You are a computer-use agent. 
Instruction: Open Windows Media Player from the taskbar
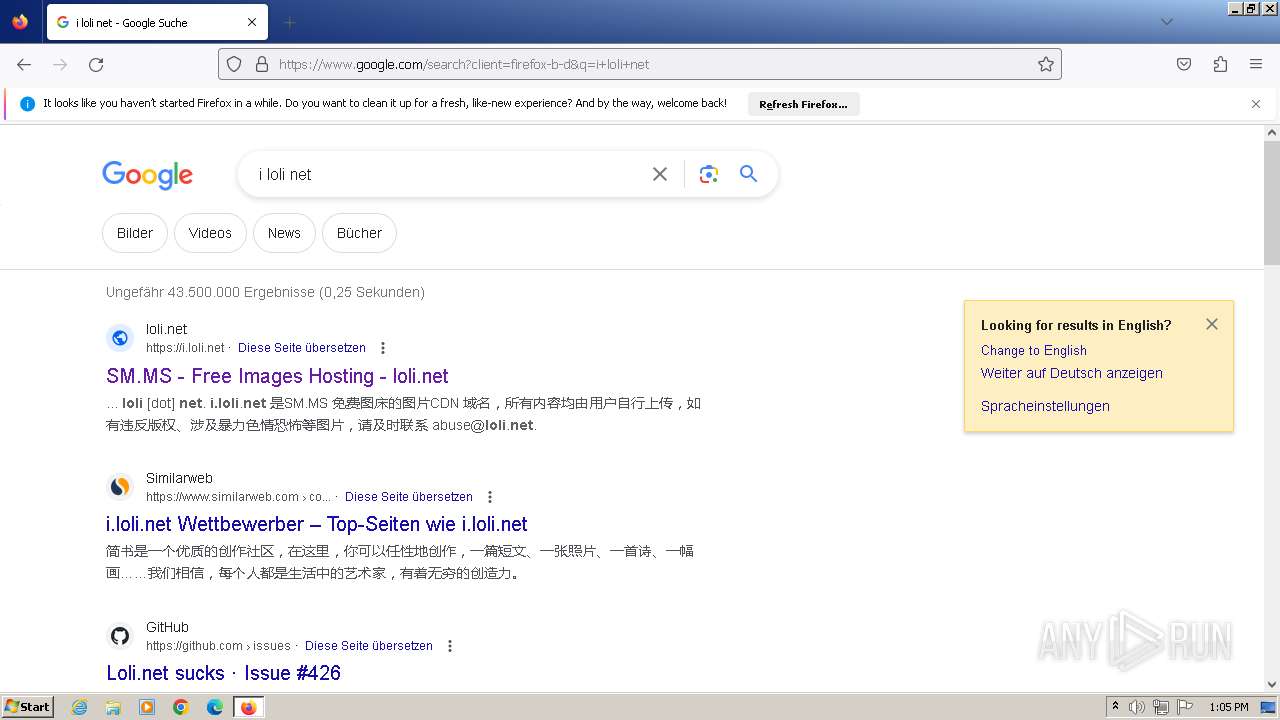point(147,707)
